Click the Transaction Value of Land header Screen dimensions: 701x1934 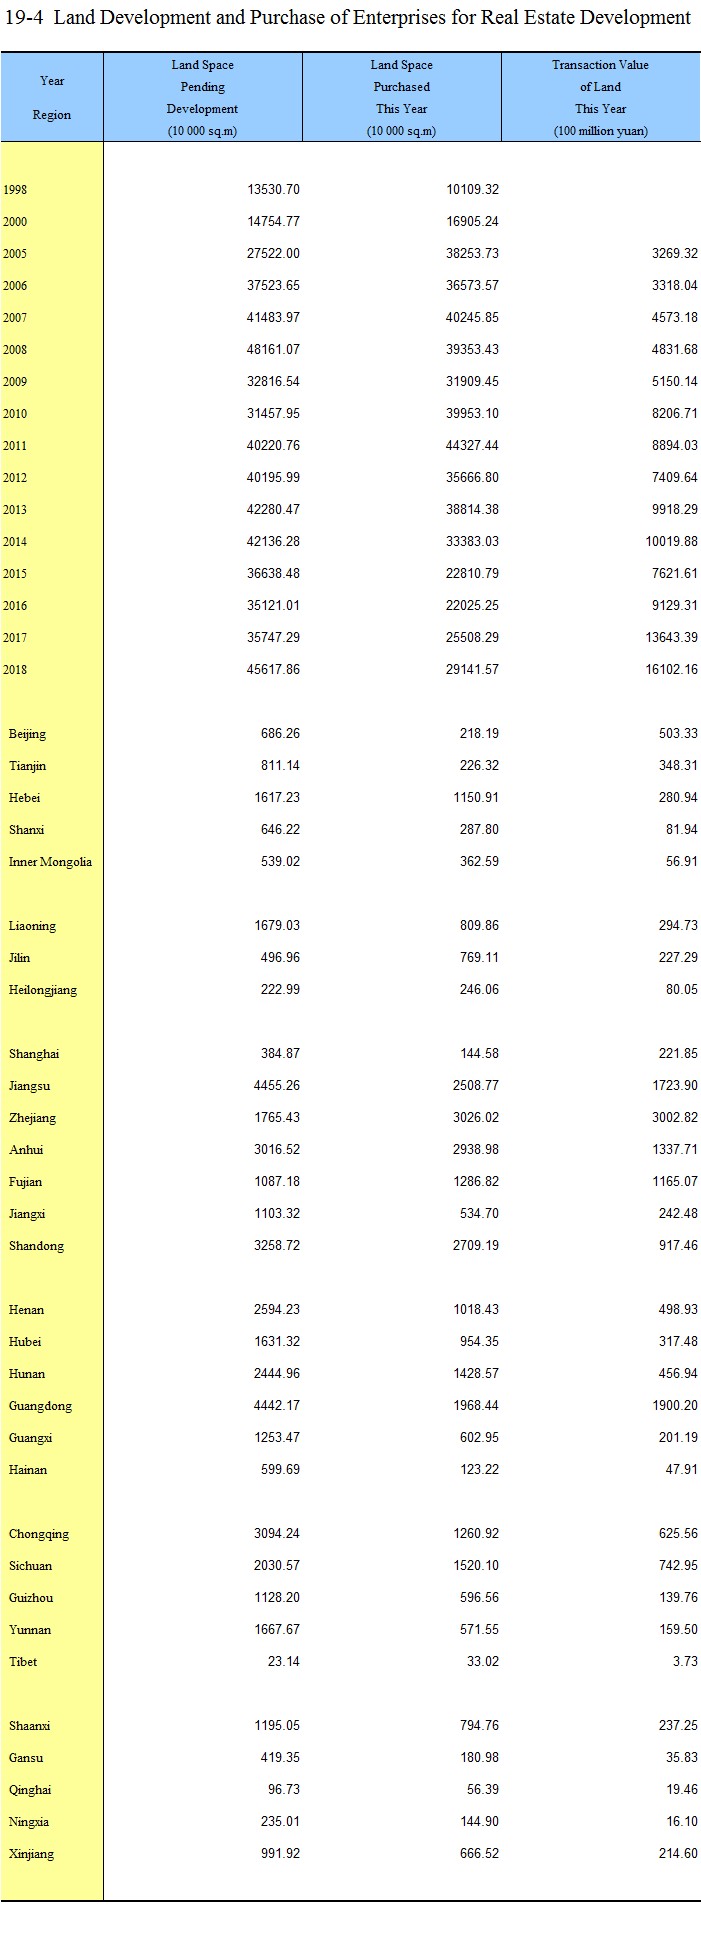601,97
